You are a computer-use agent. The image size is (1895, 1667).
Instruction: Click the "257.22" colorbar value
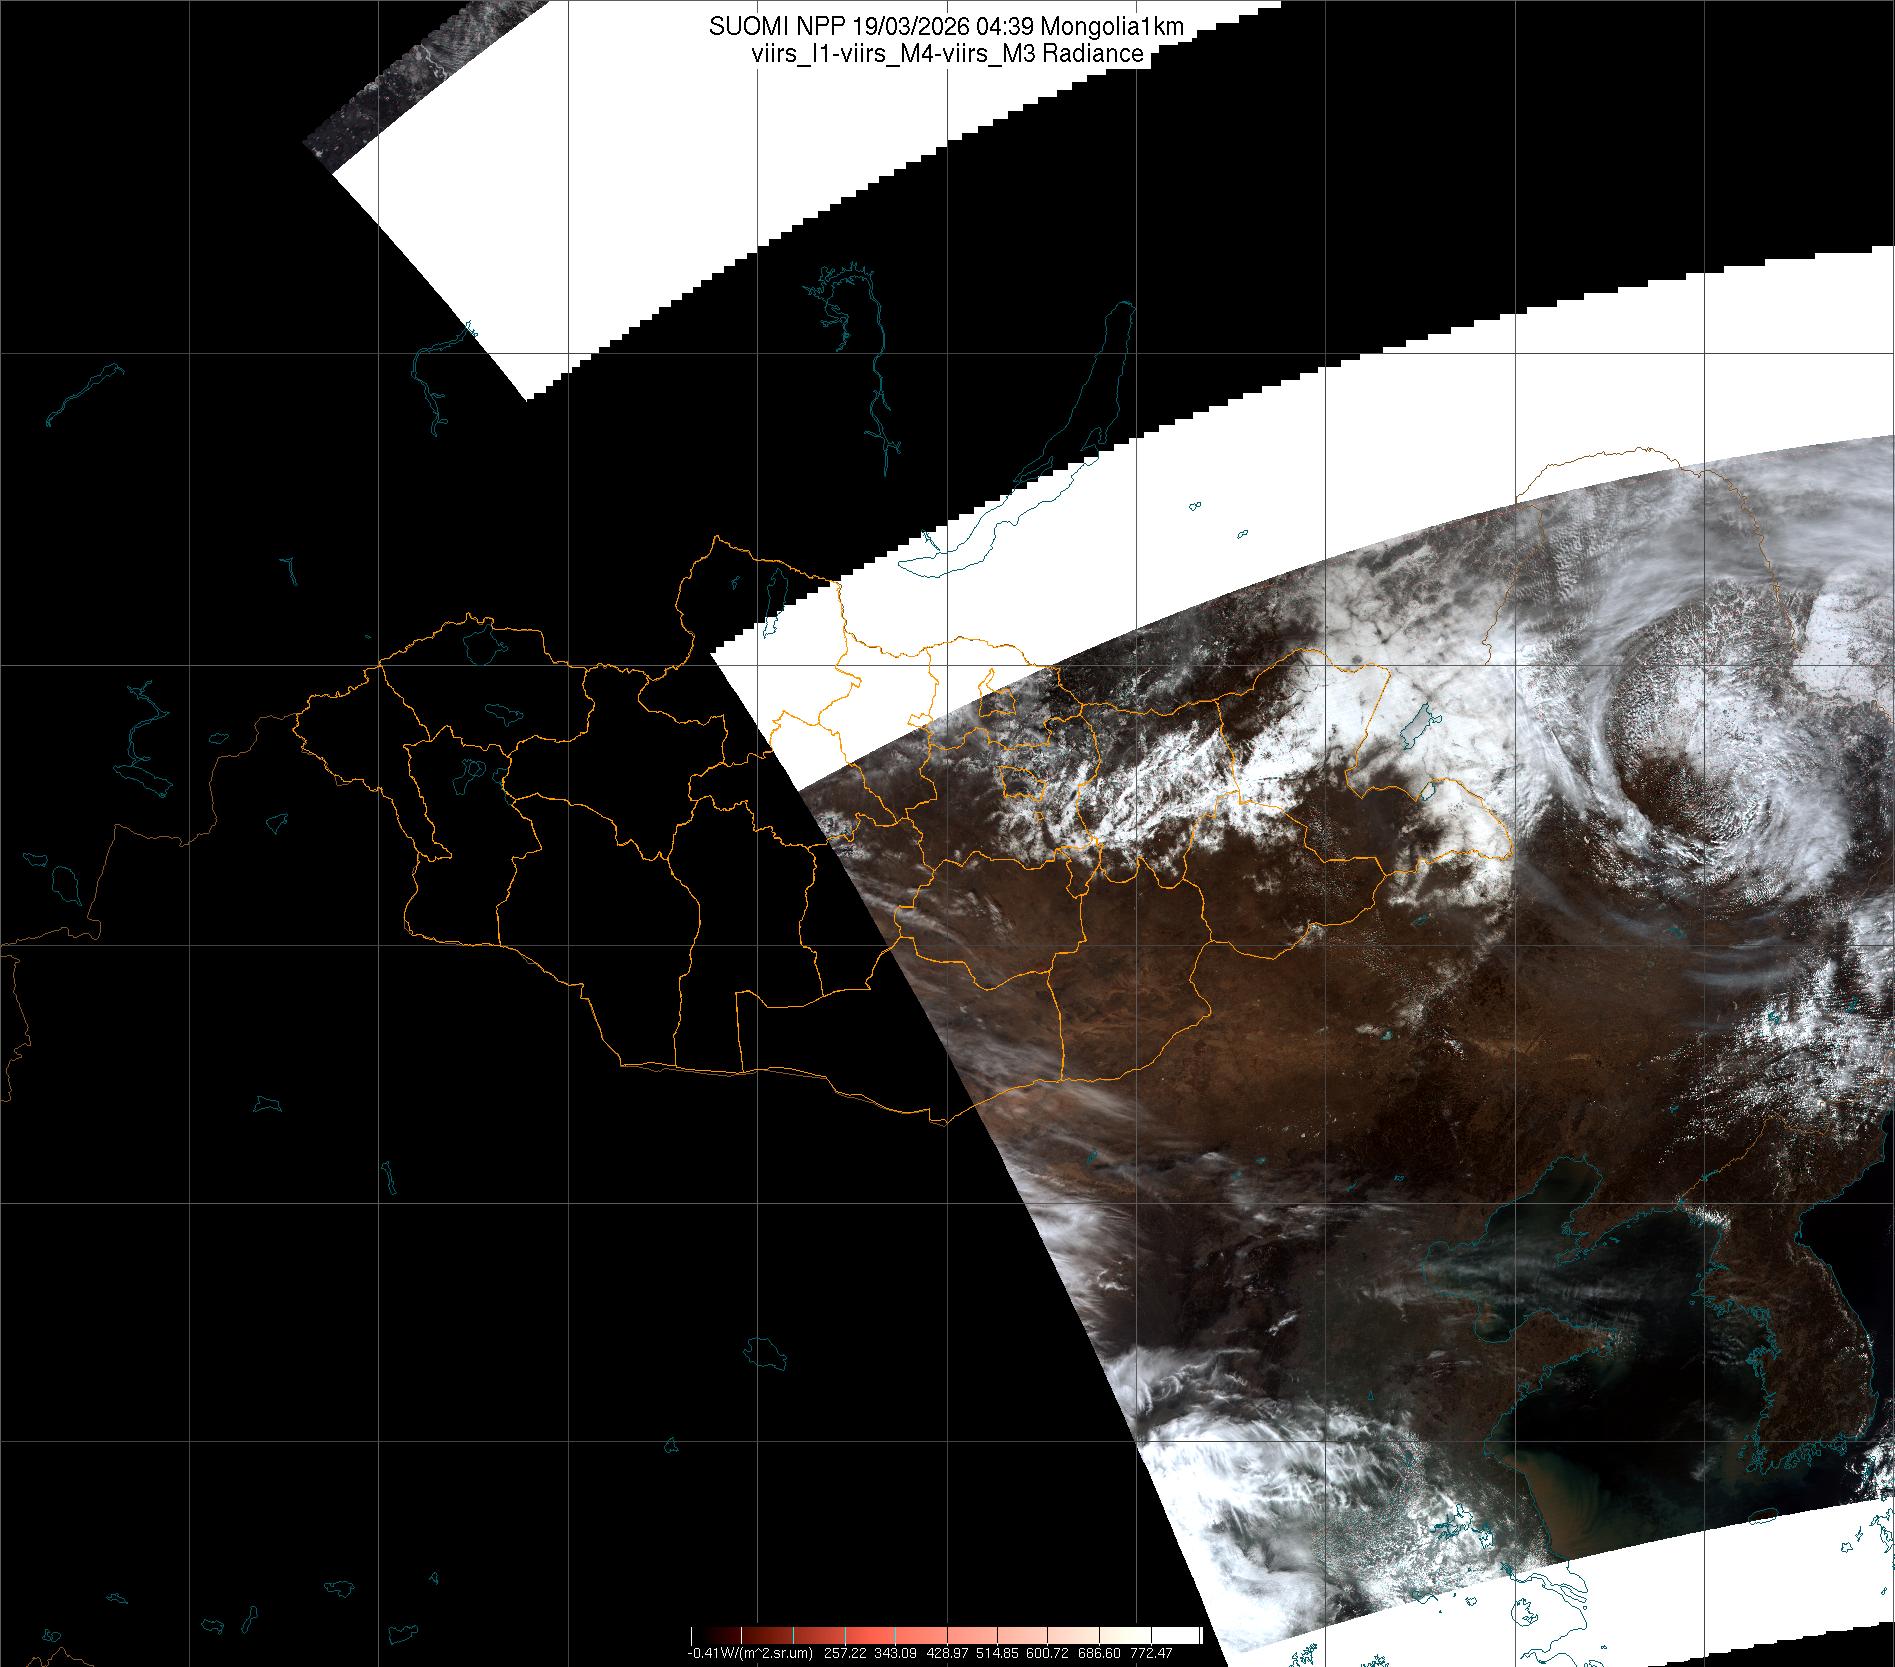tap(844, 1654)
